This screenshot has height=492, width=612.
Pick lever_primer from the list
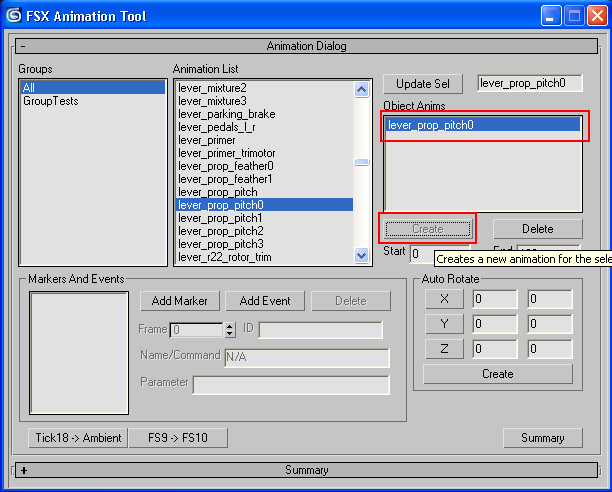point(265,140)
